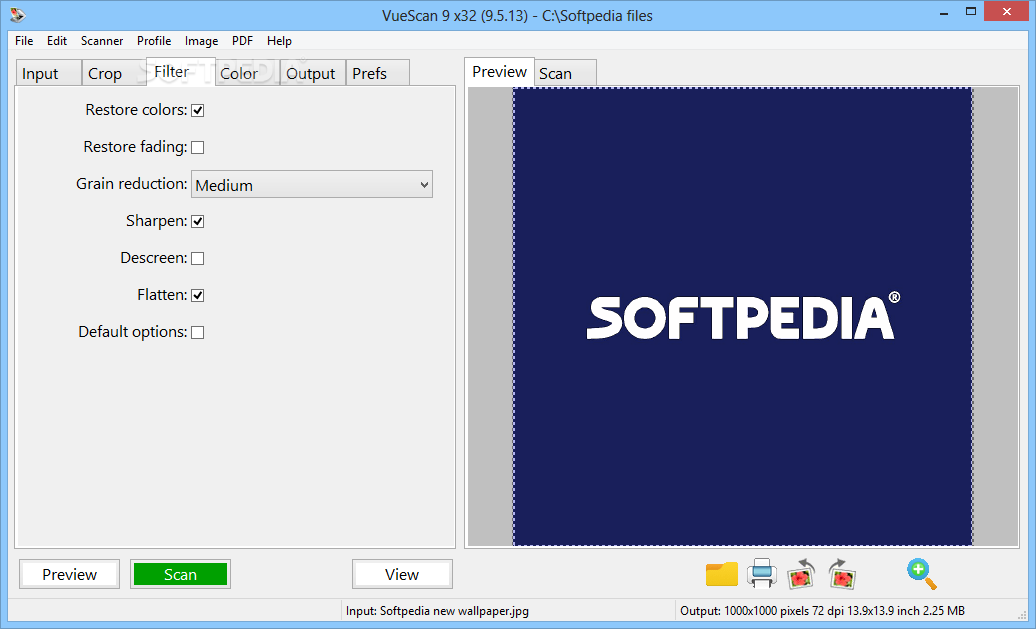Screen dimensions: 1036x629
Task: Click the Grain reduction label
Action: 131,184
